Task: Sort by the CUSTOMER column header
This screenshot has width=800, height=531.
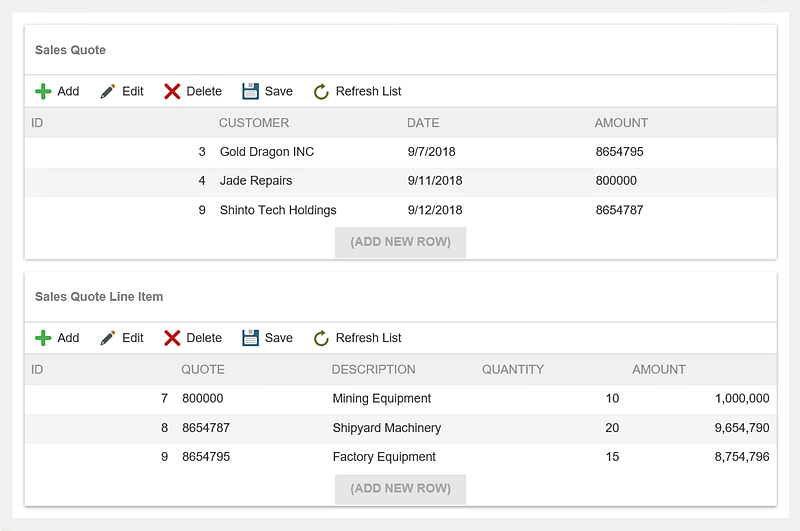Action: coord(254,123)
